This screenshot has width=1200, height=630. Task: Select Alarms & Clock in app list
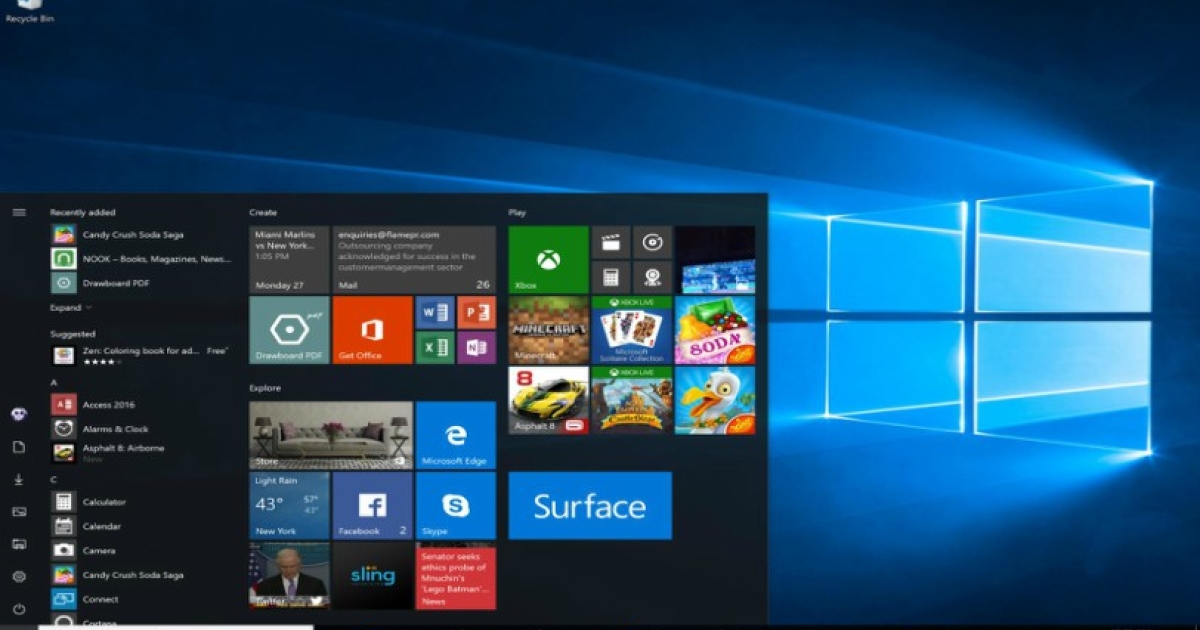(115, 429)
